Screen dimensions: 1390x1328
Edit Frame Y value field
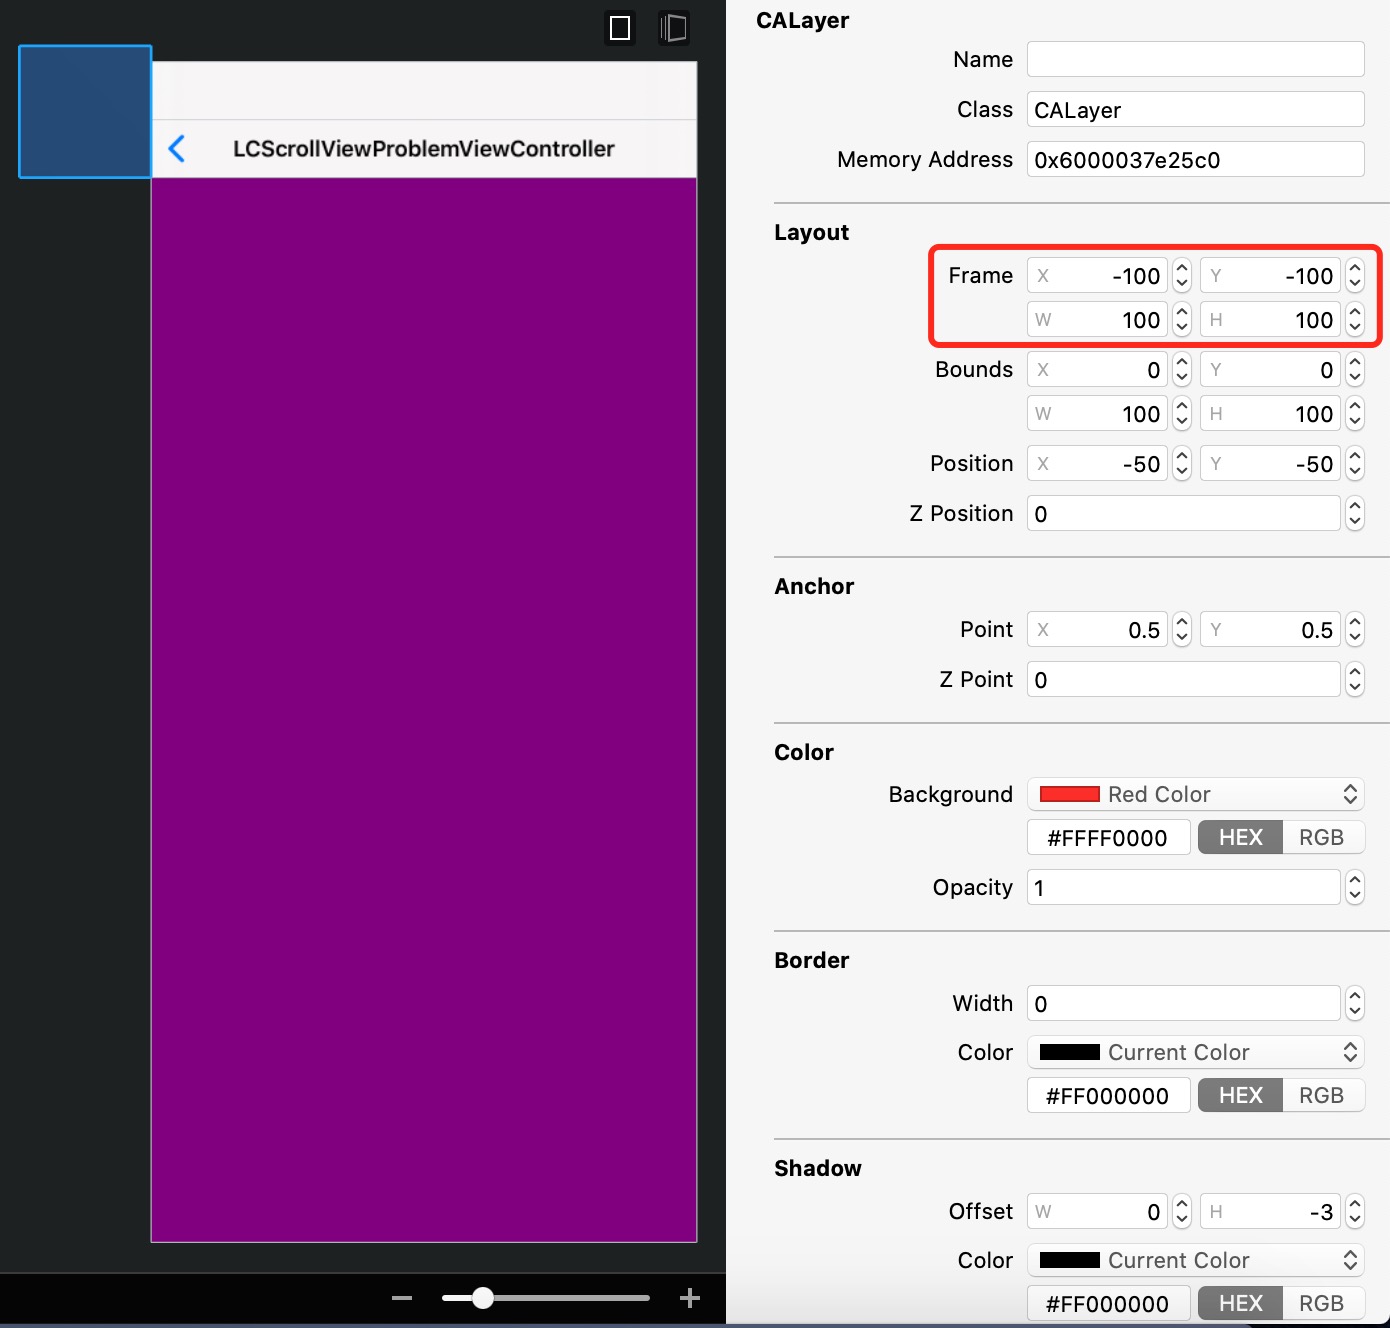(x=1270, y=275)
